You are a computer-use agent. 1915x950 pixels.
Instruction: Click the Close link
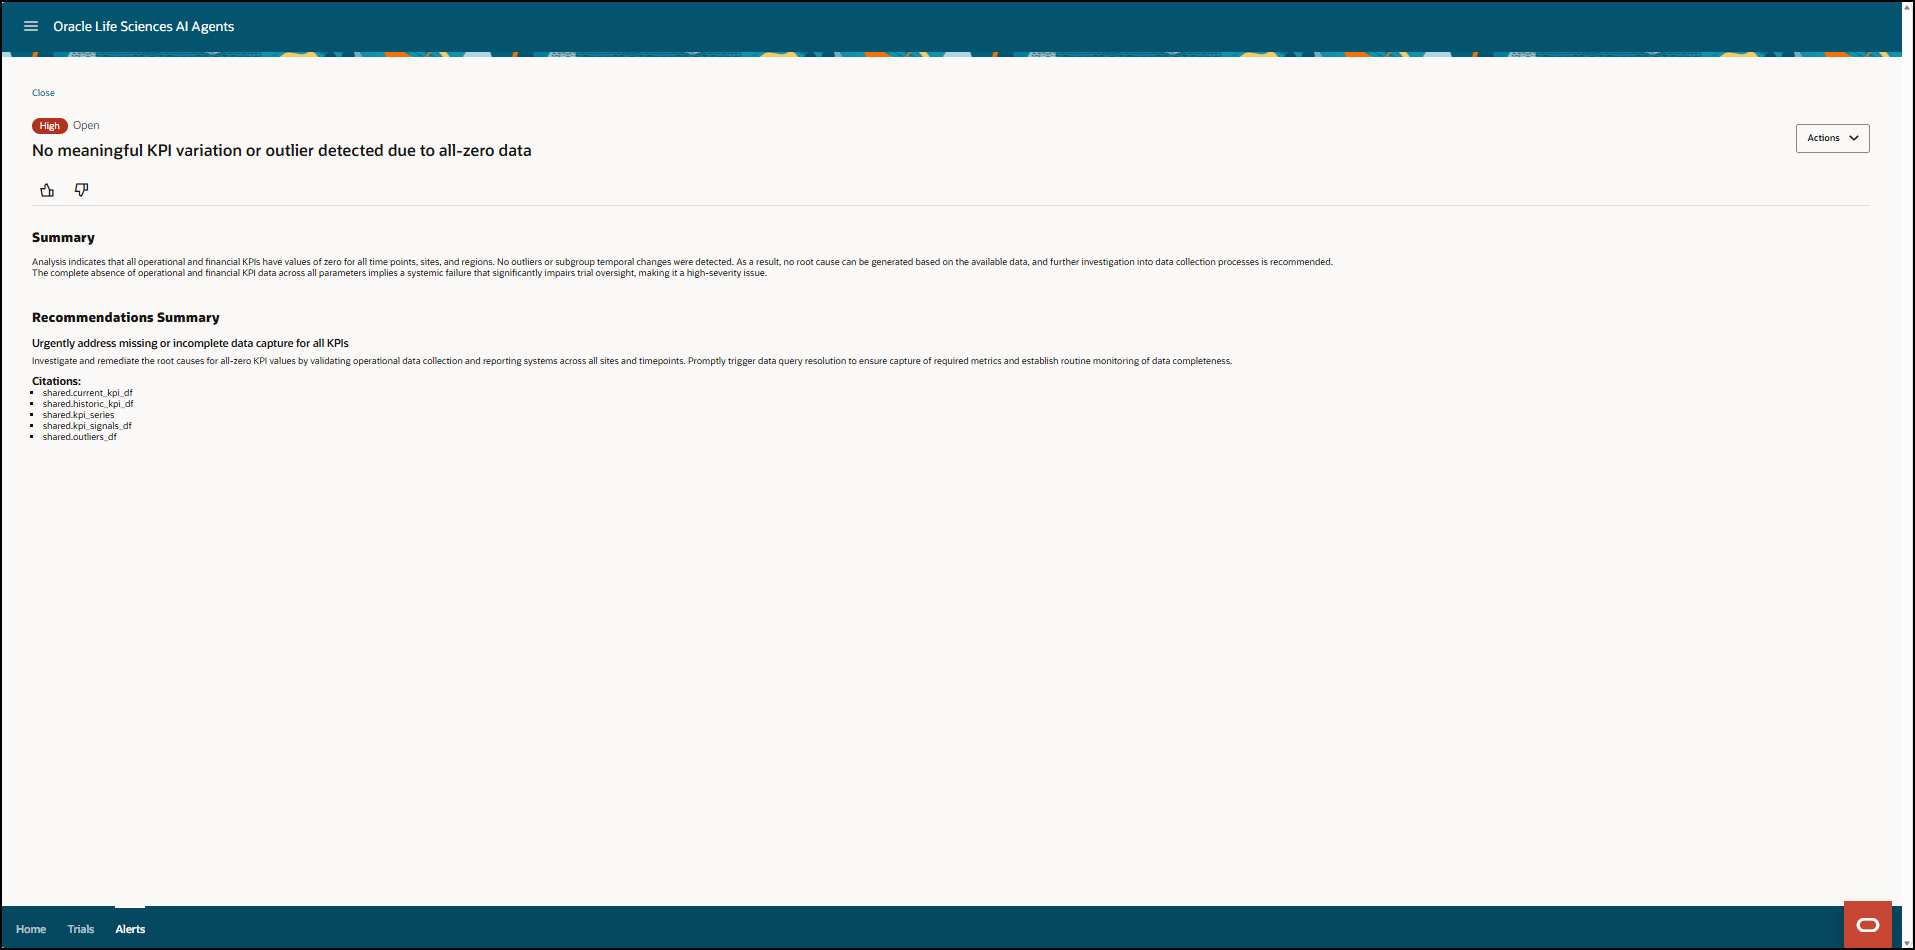[x=43, y=93]
